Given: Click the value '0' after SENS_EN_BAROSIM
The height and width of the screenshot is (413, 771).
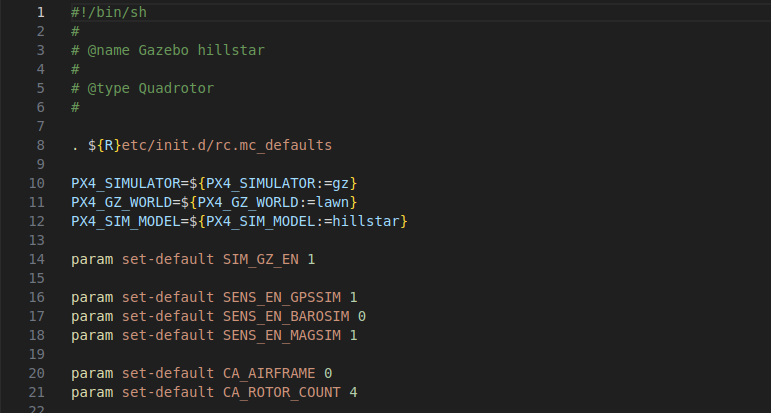Looking at the screenshot, I should 362,316.
